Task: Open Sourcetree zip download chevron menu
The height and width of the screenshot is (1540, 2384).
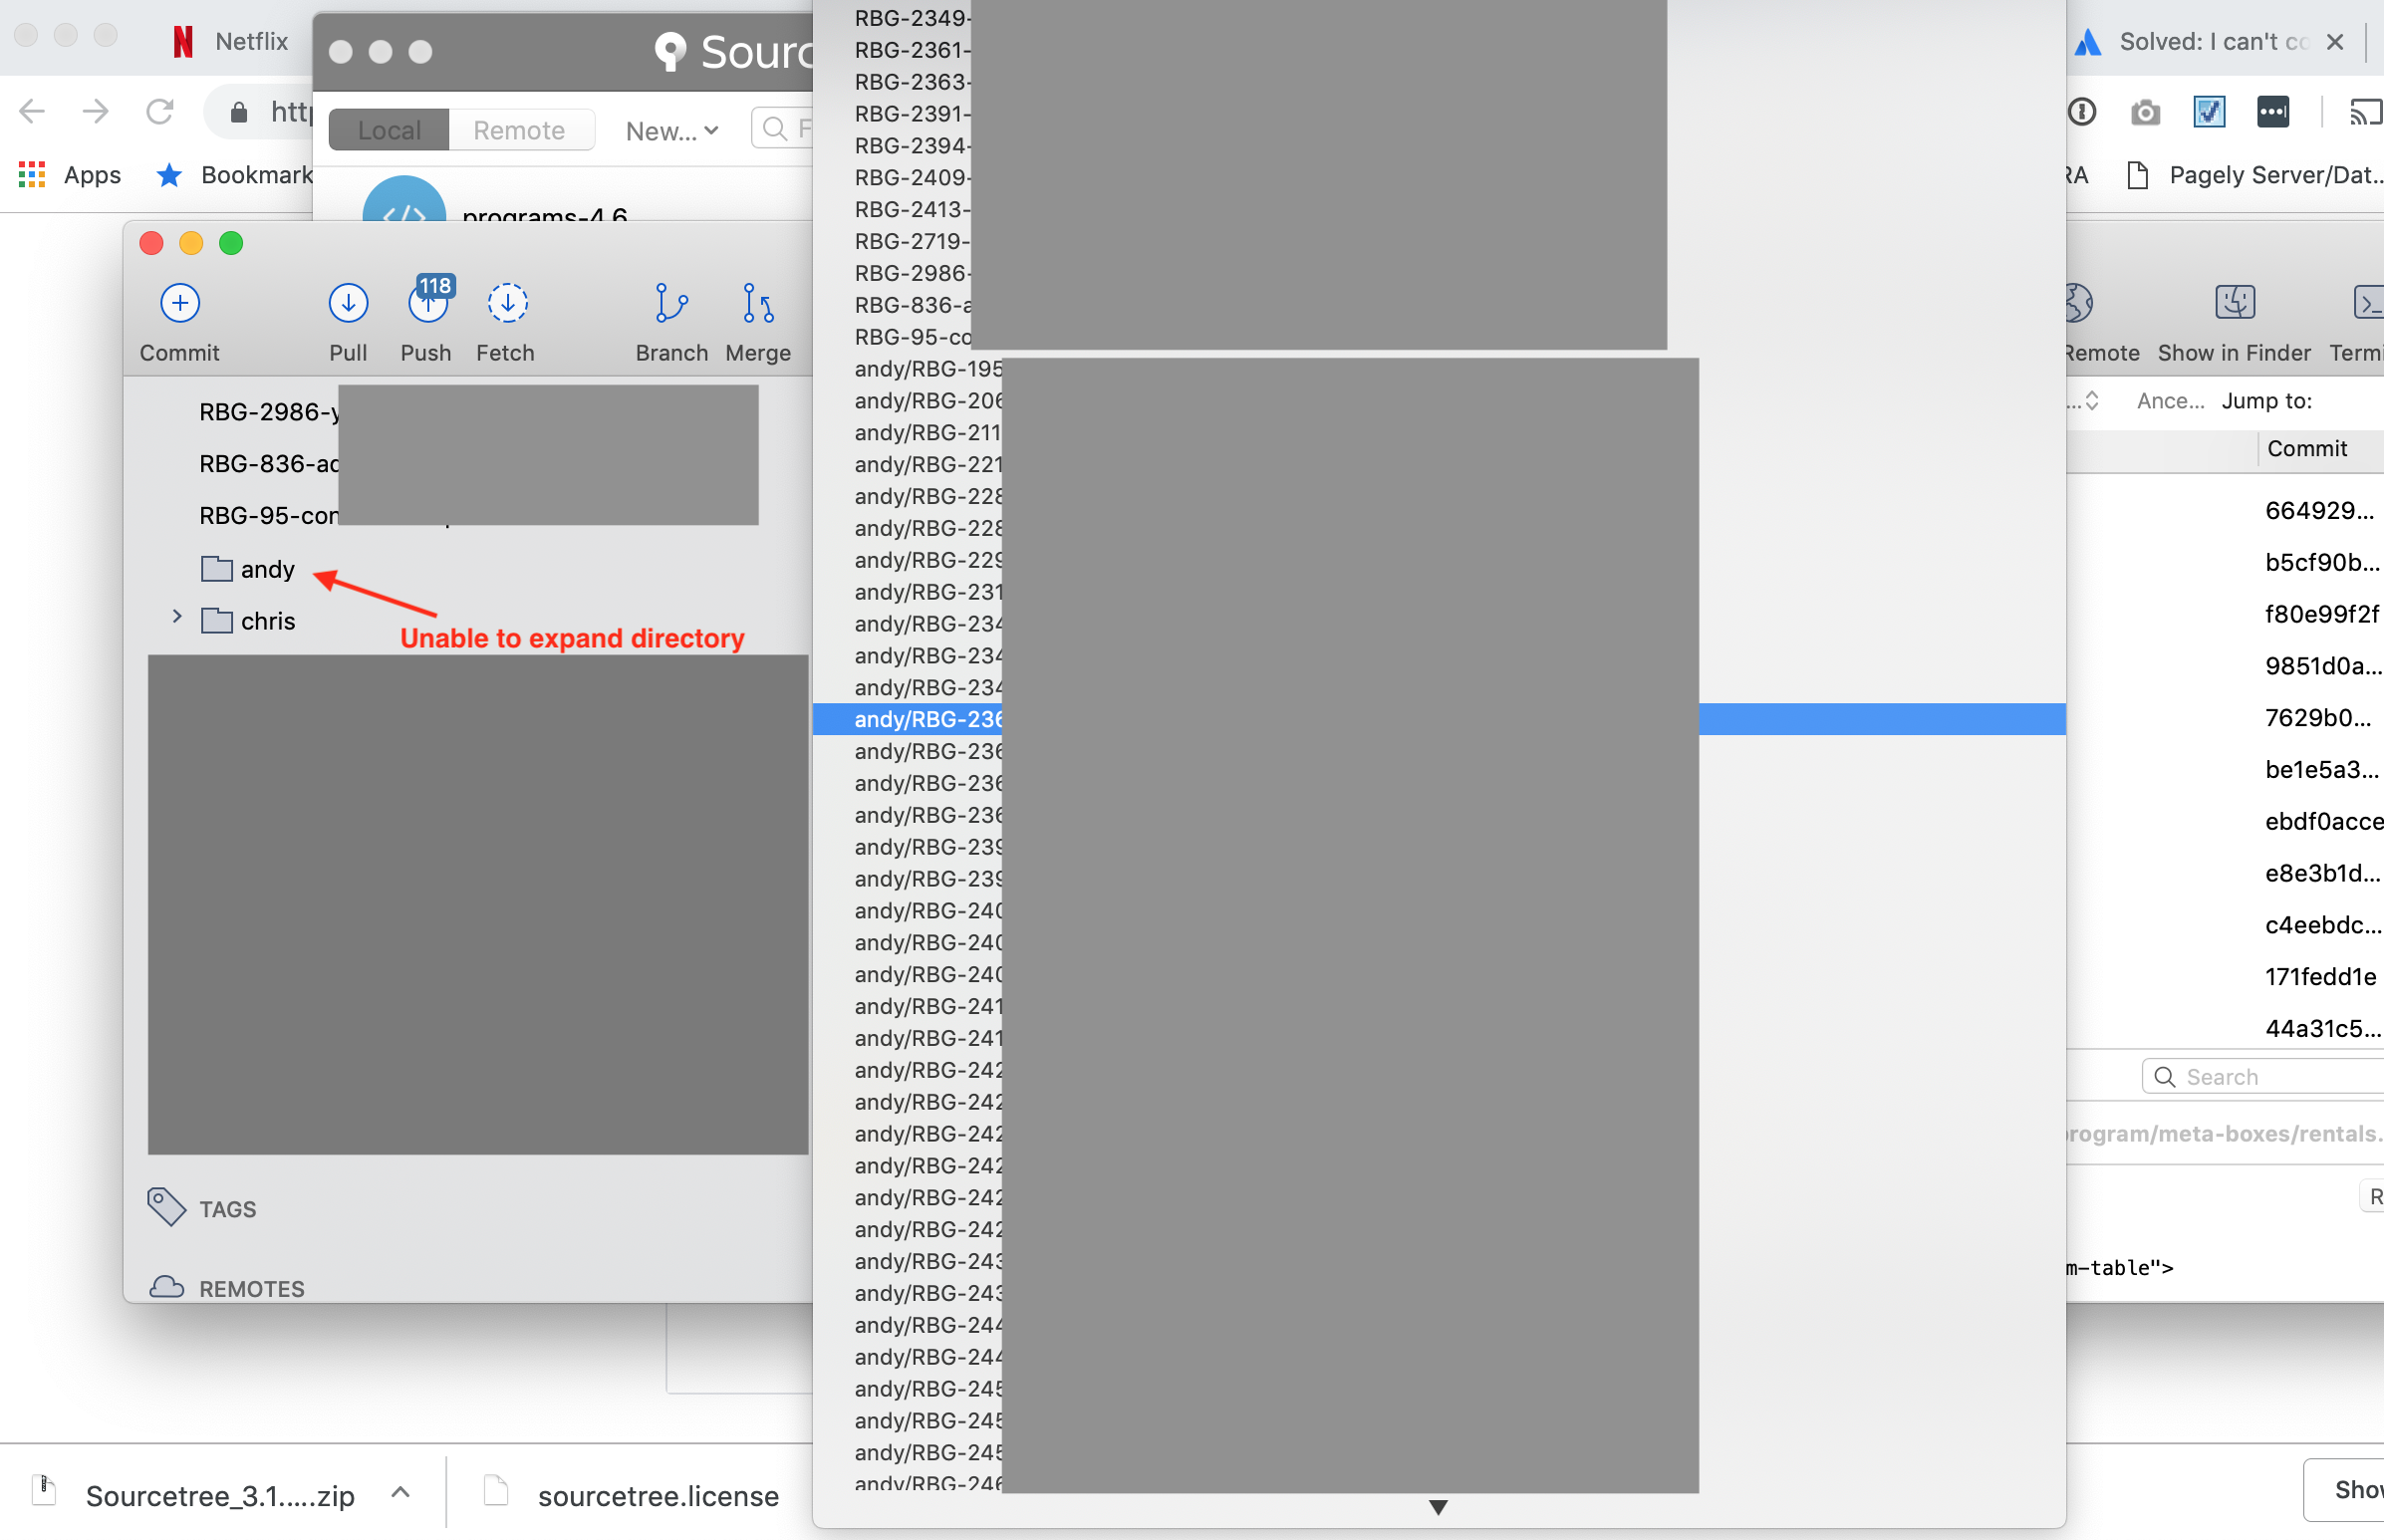Action: (x=400, y=1493)
